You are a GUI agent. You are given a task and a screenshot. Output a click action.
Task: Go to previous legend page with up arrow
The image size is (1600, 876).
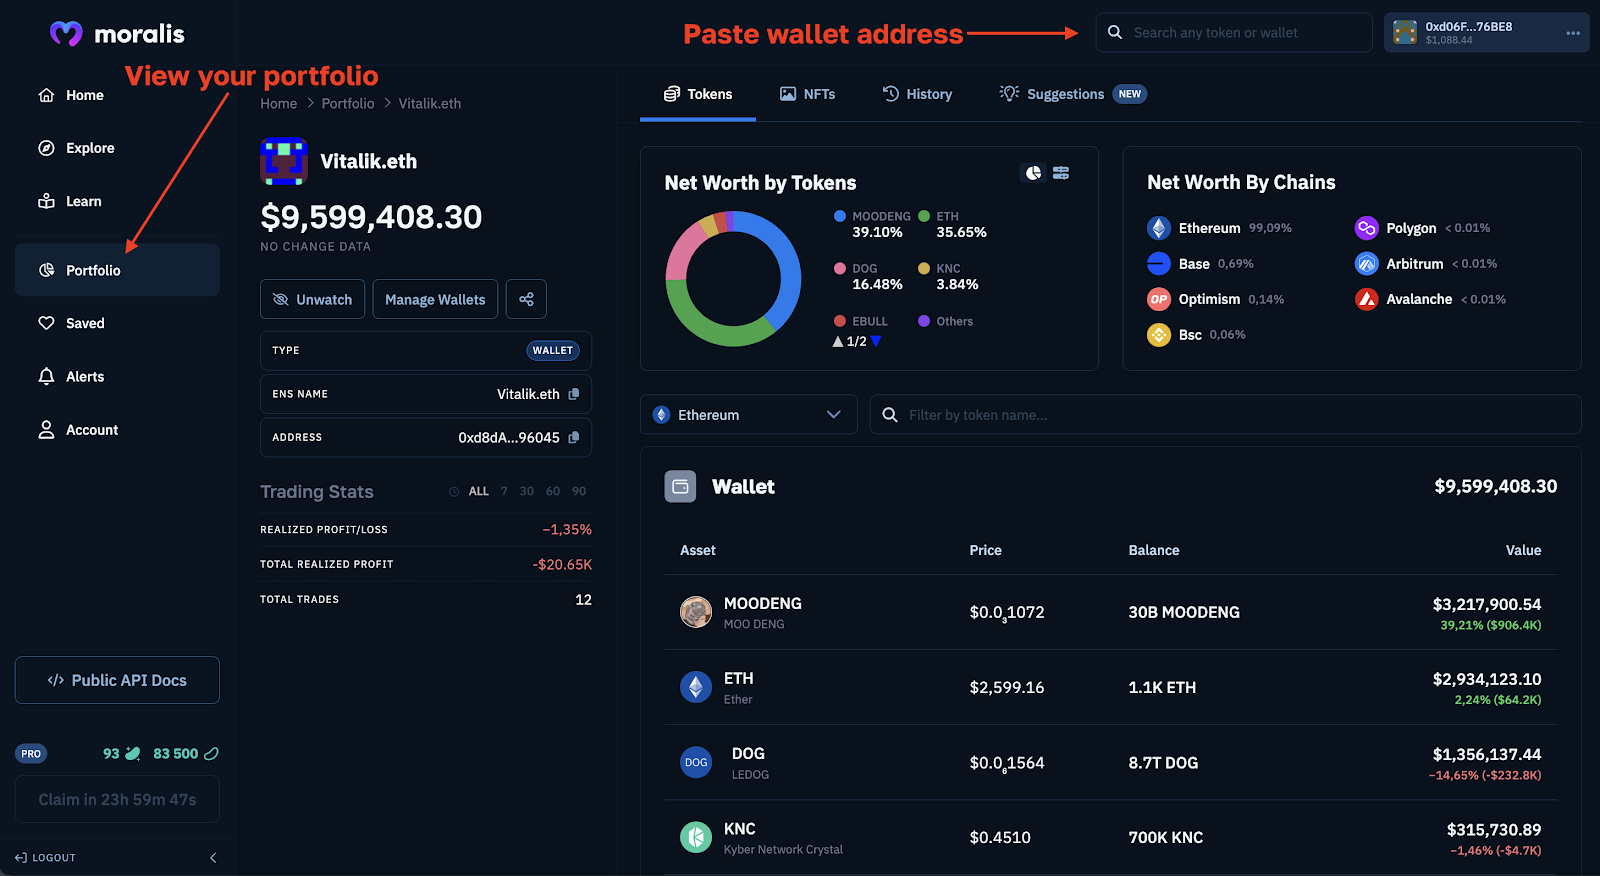(x=838, y=341)
